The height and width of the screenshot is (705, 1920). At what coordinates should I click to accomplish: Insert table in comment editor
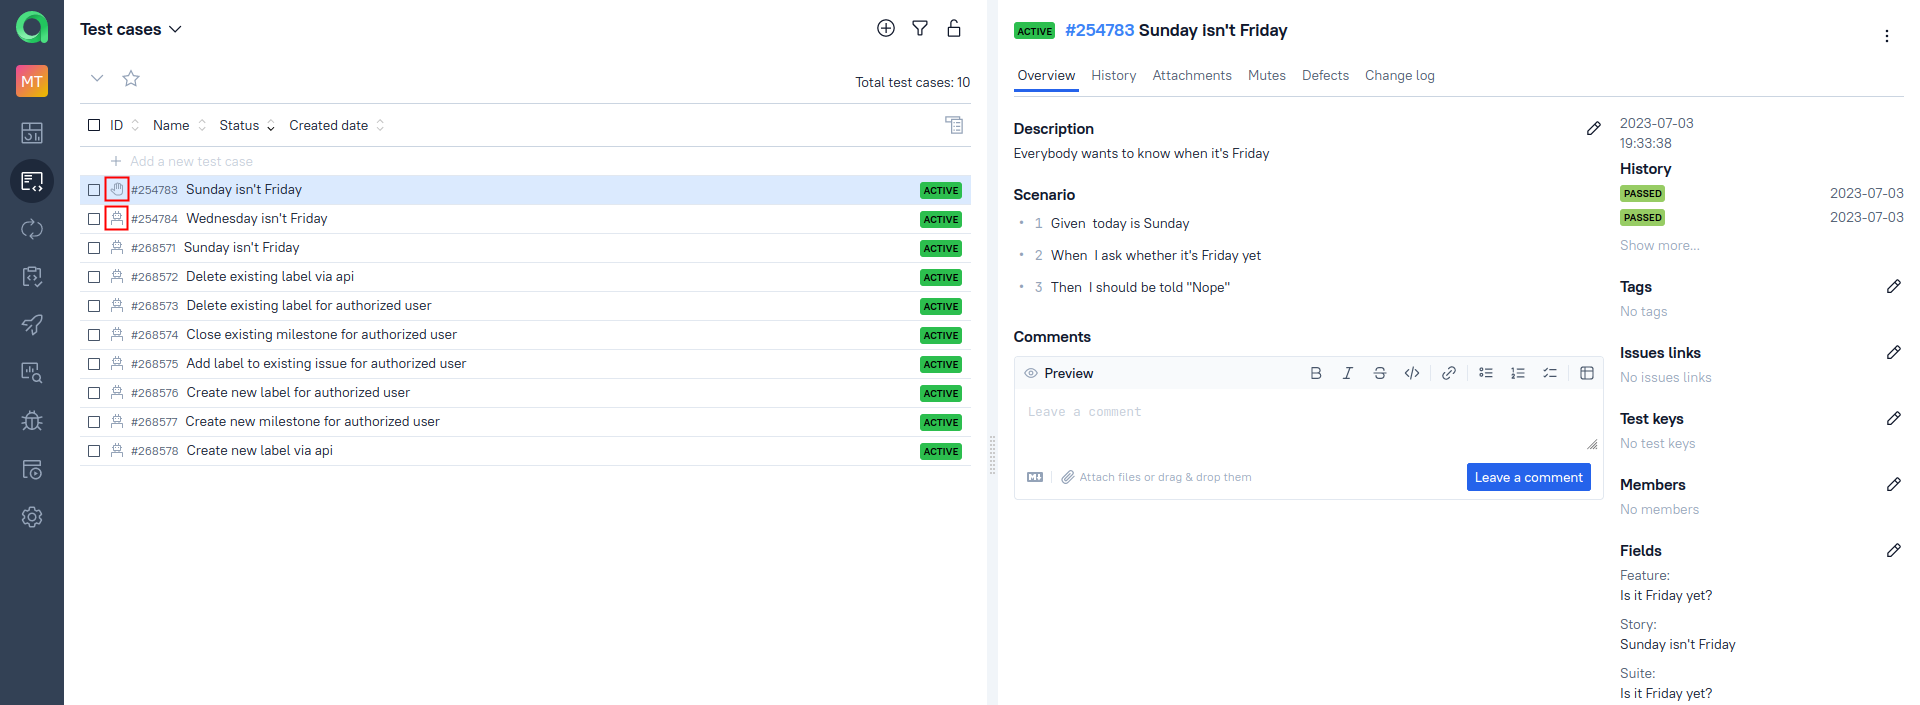tap(1587, 373)
